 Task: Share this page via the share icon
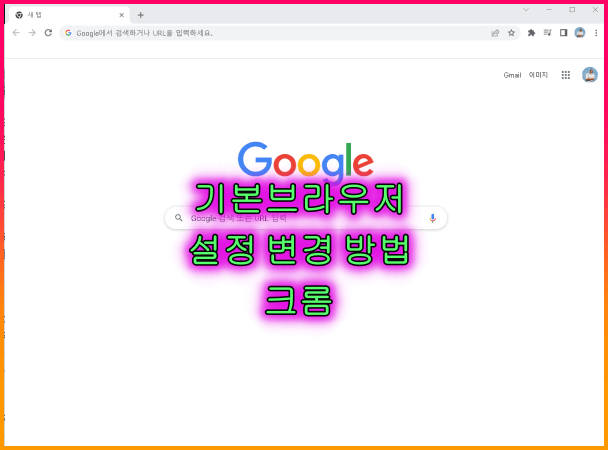tap(495, 33)
